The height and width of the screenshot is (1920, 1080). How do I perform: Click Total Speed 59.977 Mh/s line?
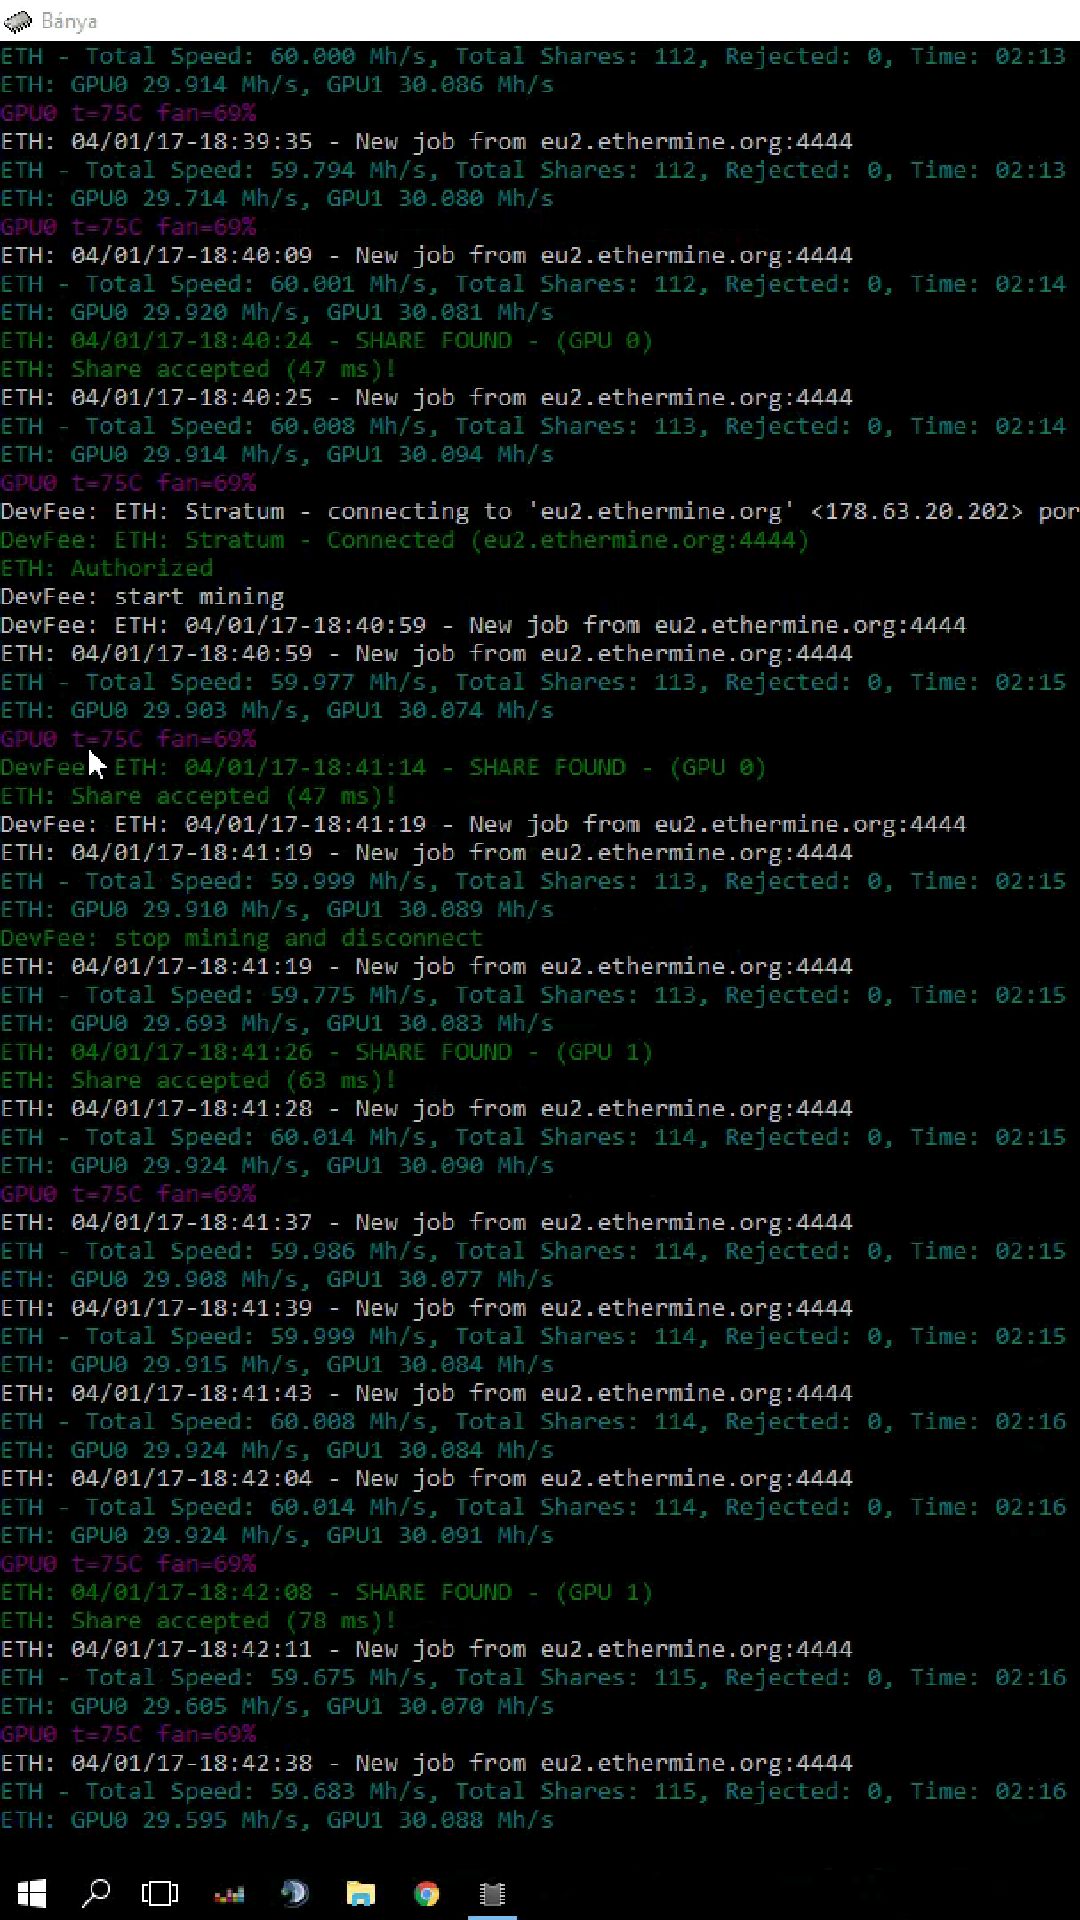533,683
